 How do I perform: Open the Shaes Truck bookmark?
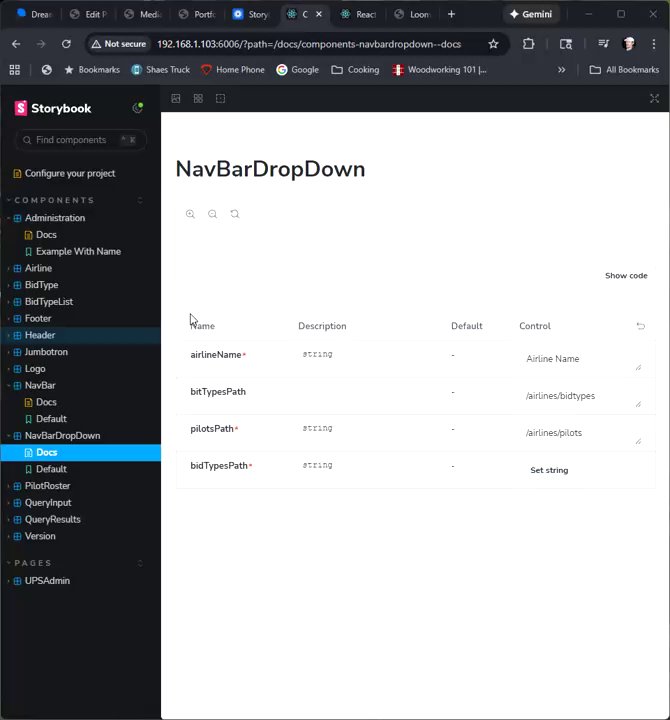point(161,70)
